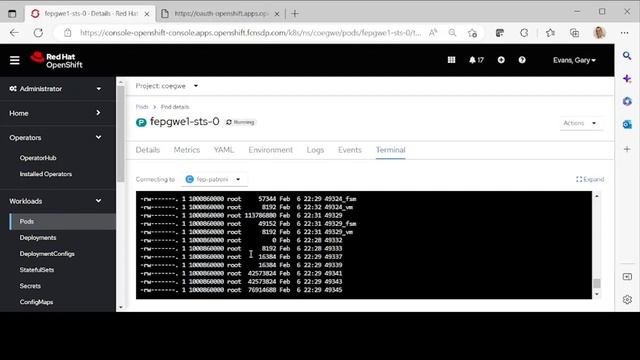
Task: Switch to the Environment tab
Action: (271, 150)
